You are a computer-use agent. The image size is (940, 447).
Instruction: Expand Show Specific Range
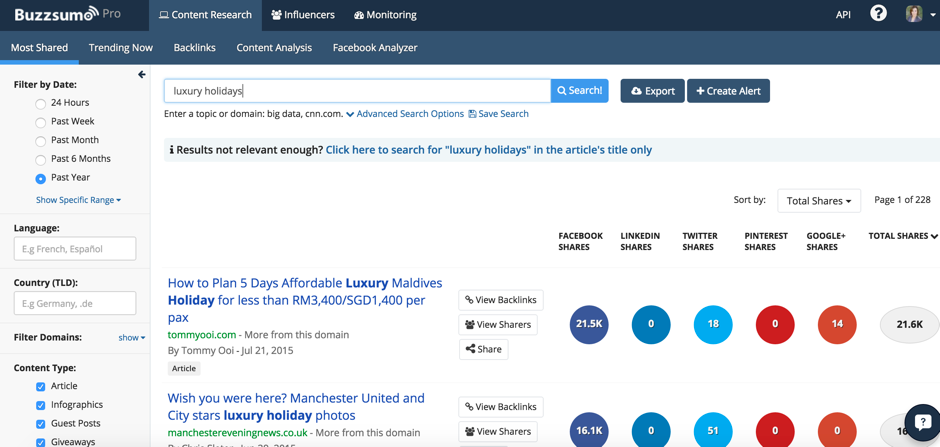click(78, 200)
